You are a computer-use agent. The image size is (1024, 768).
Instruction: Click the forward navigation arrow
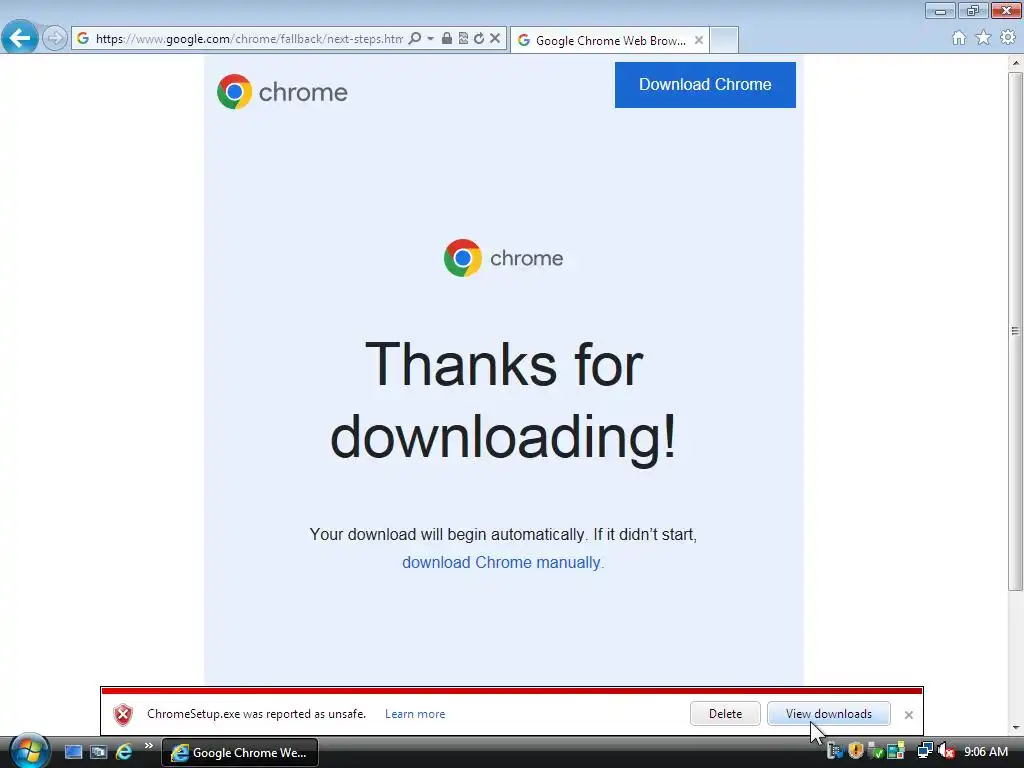point(55,38)
